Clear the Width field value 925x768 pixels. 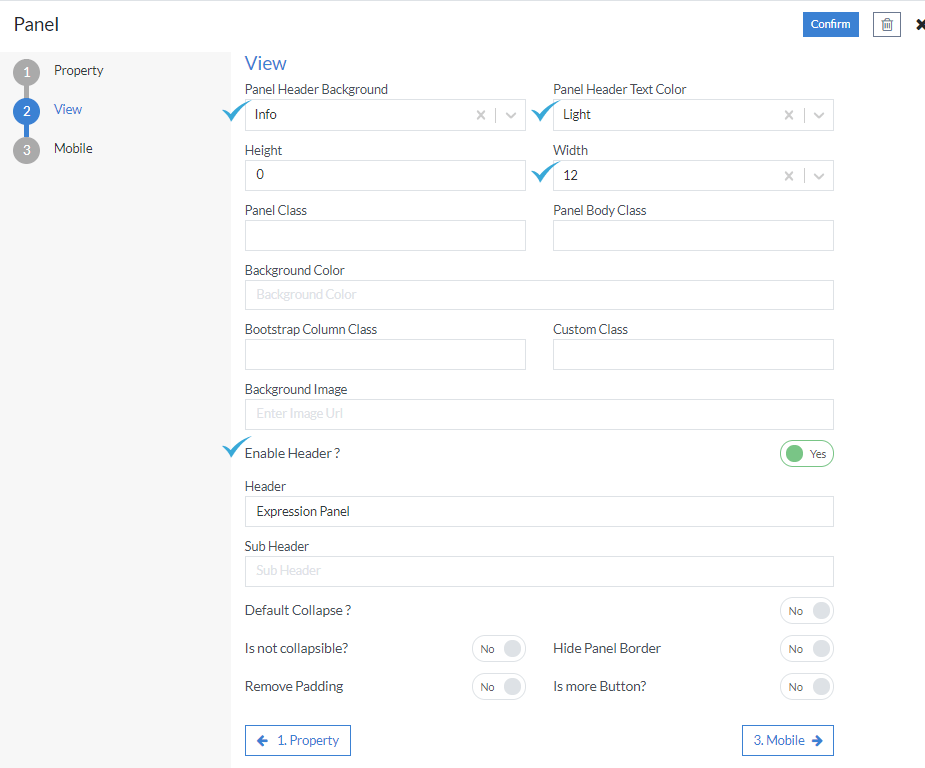pyautogui.click(x=789, y=175)
